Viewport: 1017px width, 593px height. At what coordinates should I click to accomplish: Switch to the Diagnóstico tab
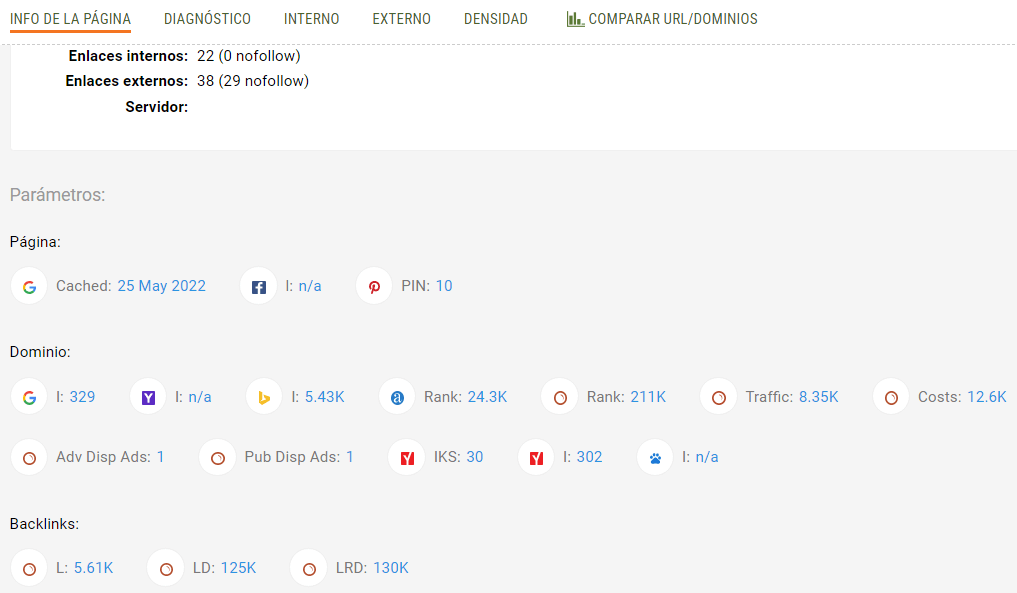tap(207, 19)
